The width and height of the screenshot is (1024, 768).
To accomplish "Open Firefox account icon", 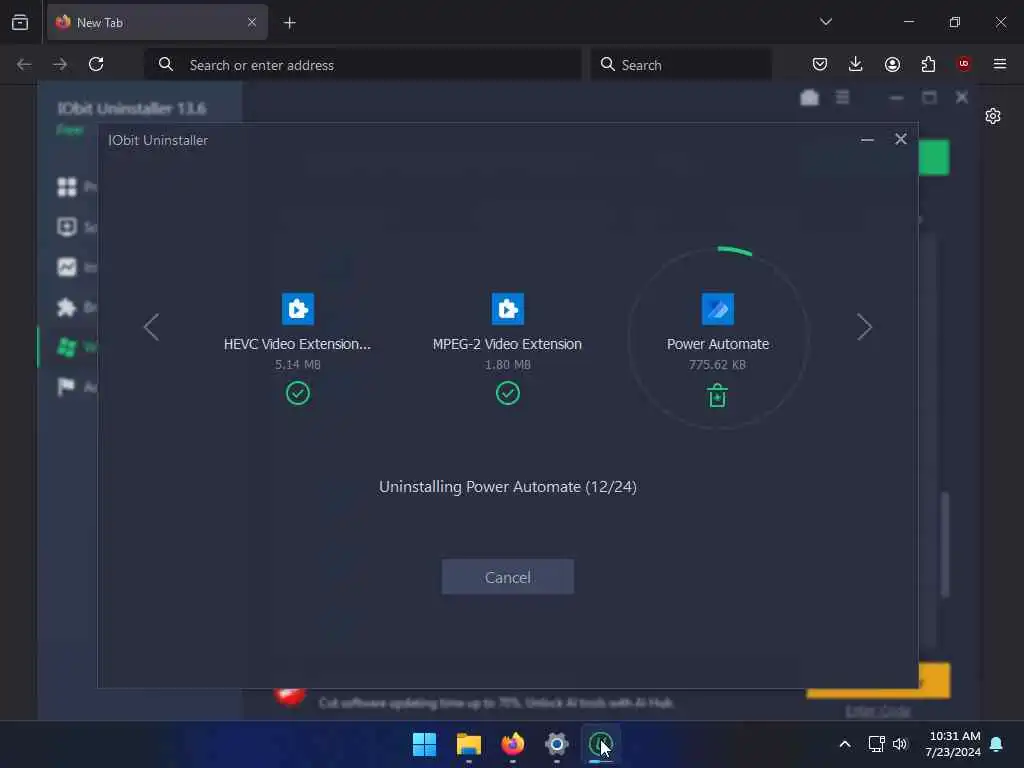I will (892, 64).
